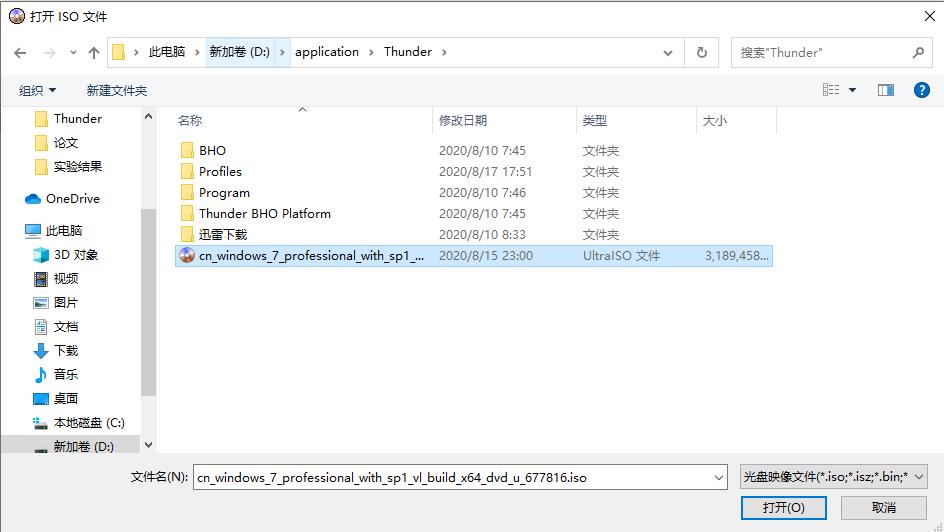Select the cn_windows_7 ISO disc icon
This screenshot has height=532, width=944.
pyautogui.click(x=187, y=255)
